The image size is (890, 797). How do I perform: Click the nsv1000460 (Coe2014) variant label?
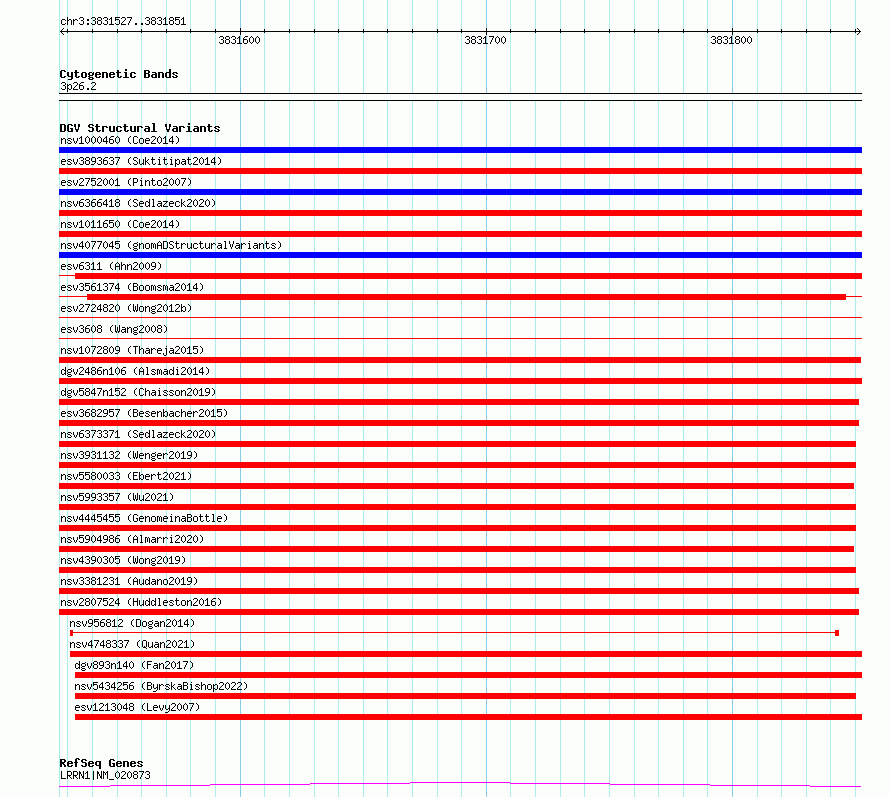(120, 140)
